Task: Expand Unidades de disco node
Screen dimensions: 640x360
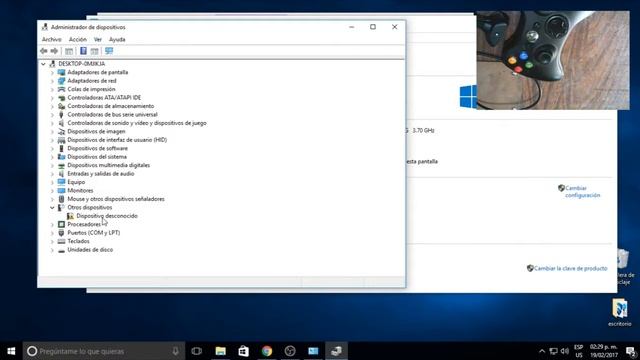Action: 52,250
